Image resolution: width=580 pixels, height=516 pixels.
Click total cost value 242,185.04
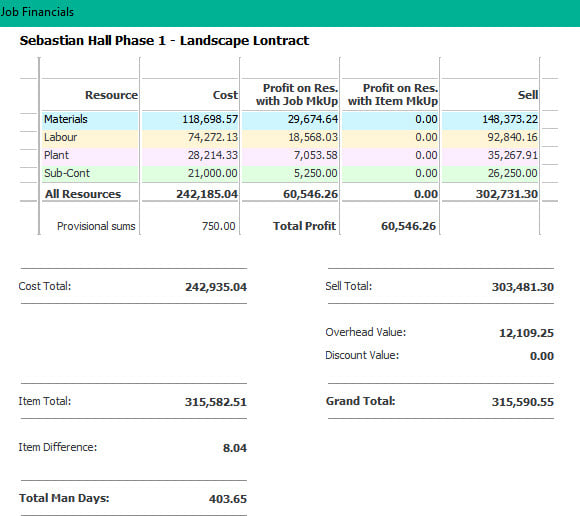point(207,194)
